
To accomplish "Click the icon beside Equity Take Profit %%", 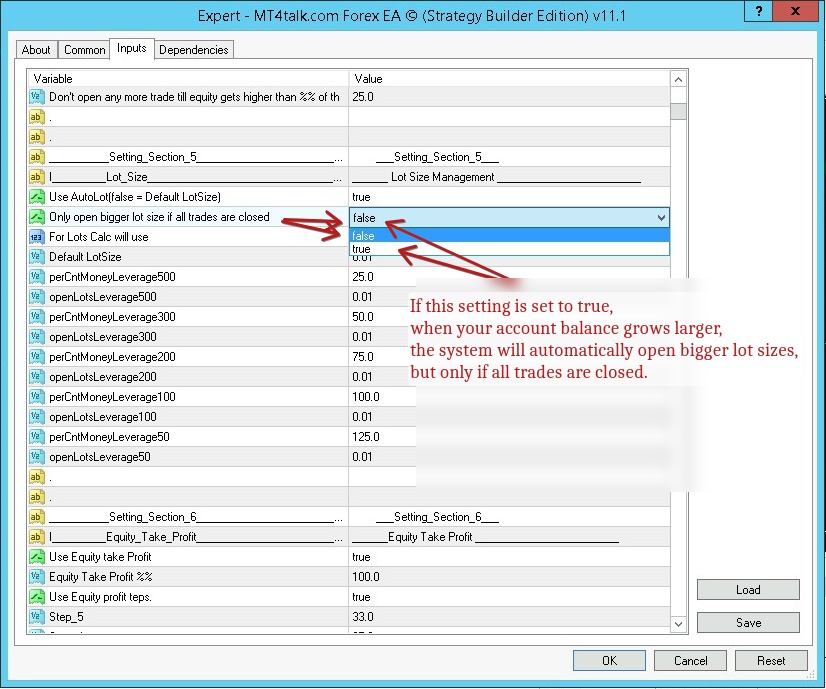I will (x=36, y=577).
